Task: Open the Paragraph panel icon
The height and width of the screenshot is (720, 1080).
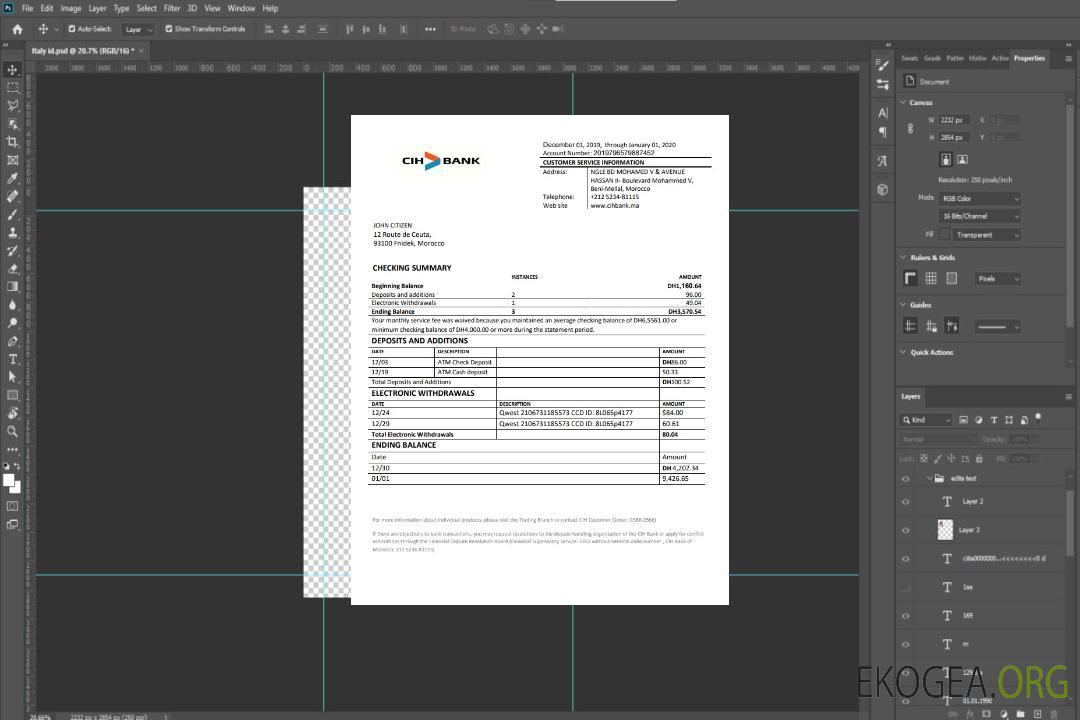Action: tap(882, 131)
